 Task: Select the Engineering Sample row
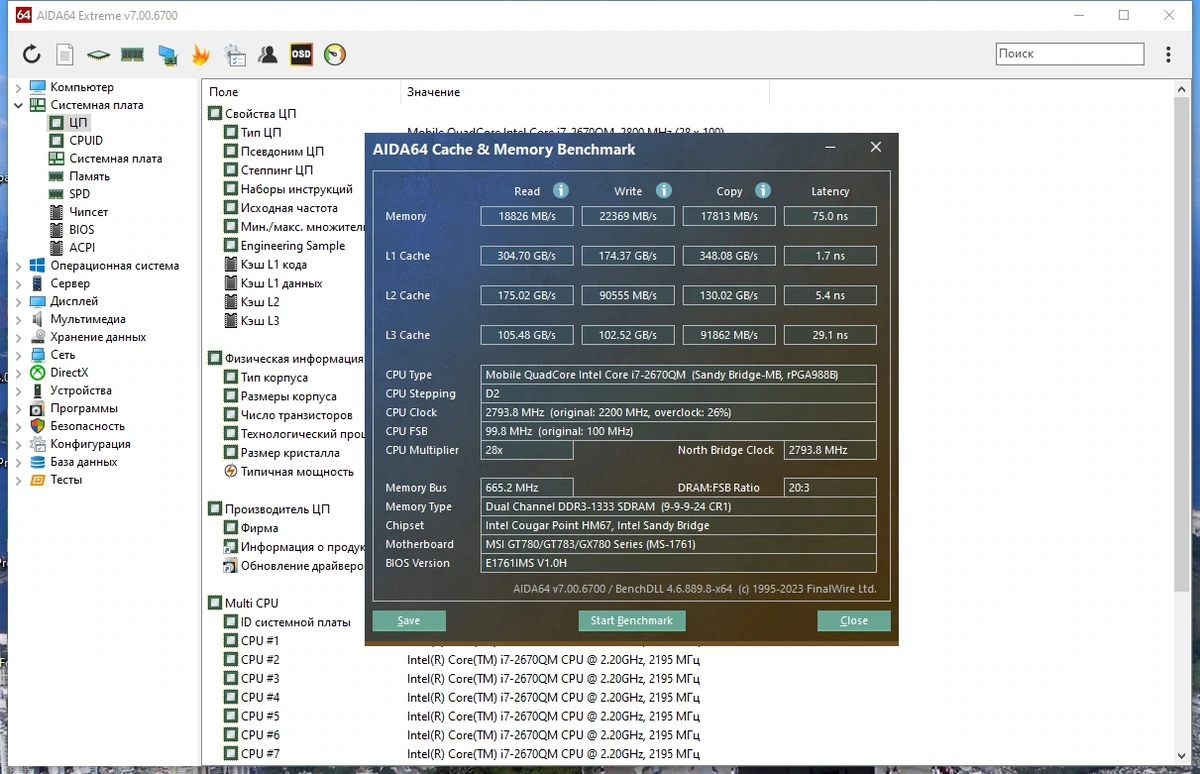pos(292,246)
